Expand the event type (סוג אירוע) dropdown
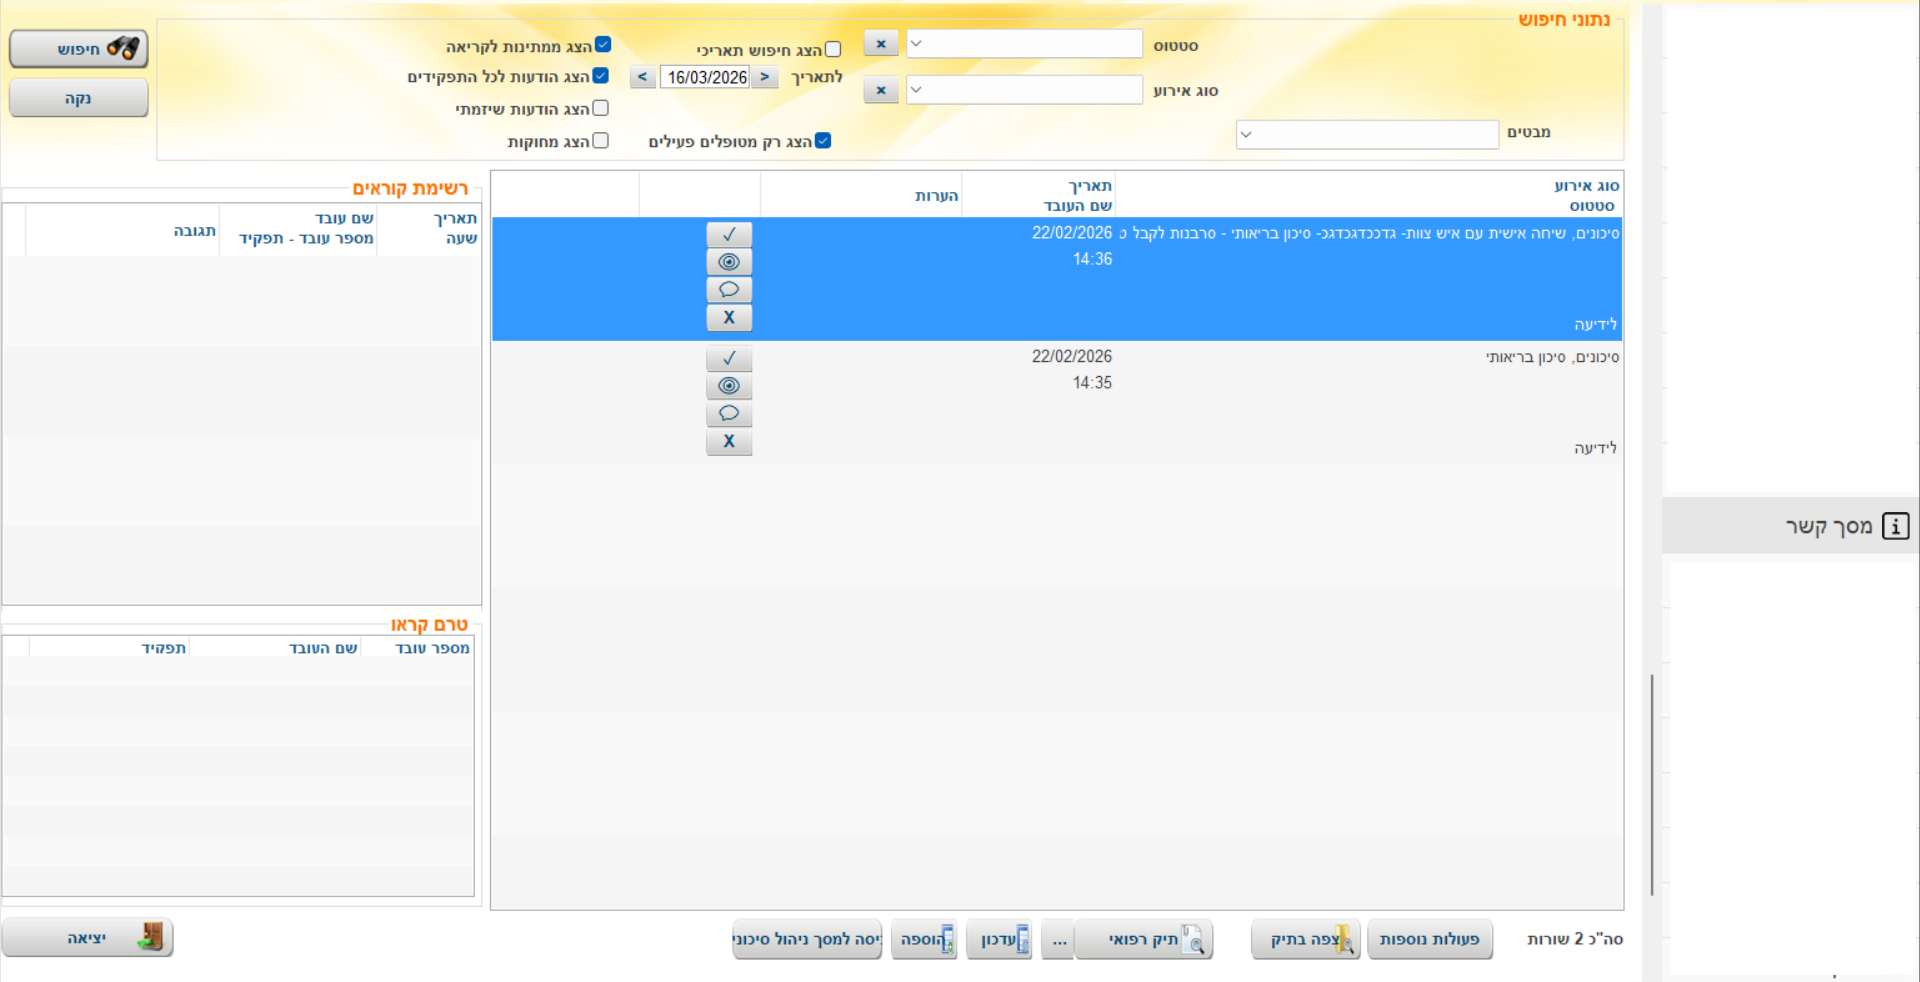This screenshot has height=982, width=1920. [x=1024, y=90]
